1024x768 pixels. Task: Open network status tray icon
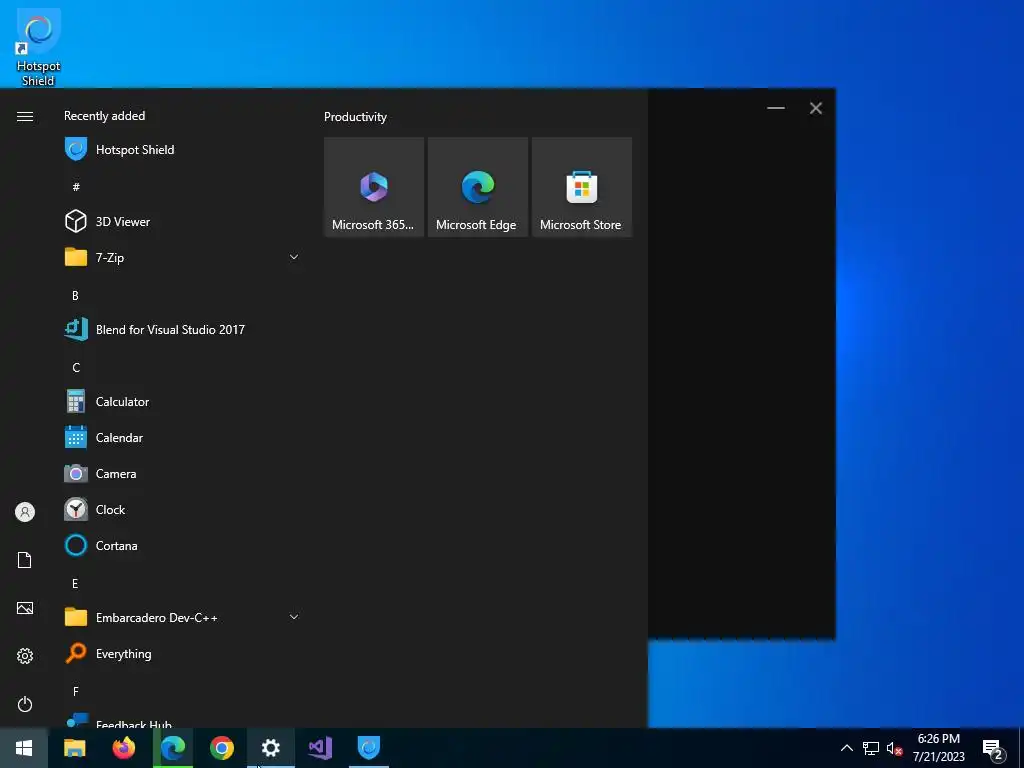click(871, 748)
